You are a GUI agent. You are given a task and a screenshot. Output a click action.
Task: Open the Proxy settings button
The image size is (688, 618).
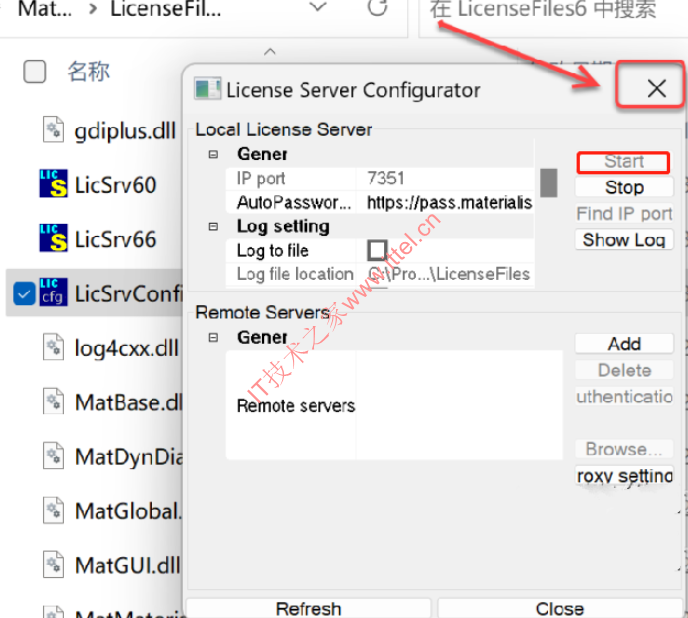pyautogui.click(x=624, y=475)
